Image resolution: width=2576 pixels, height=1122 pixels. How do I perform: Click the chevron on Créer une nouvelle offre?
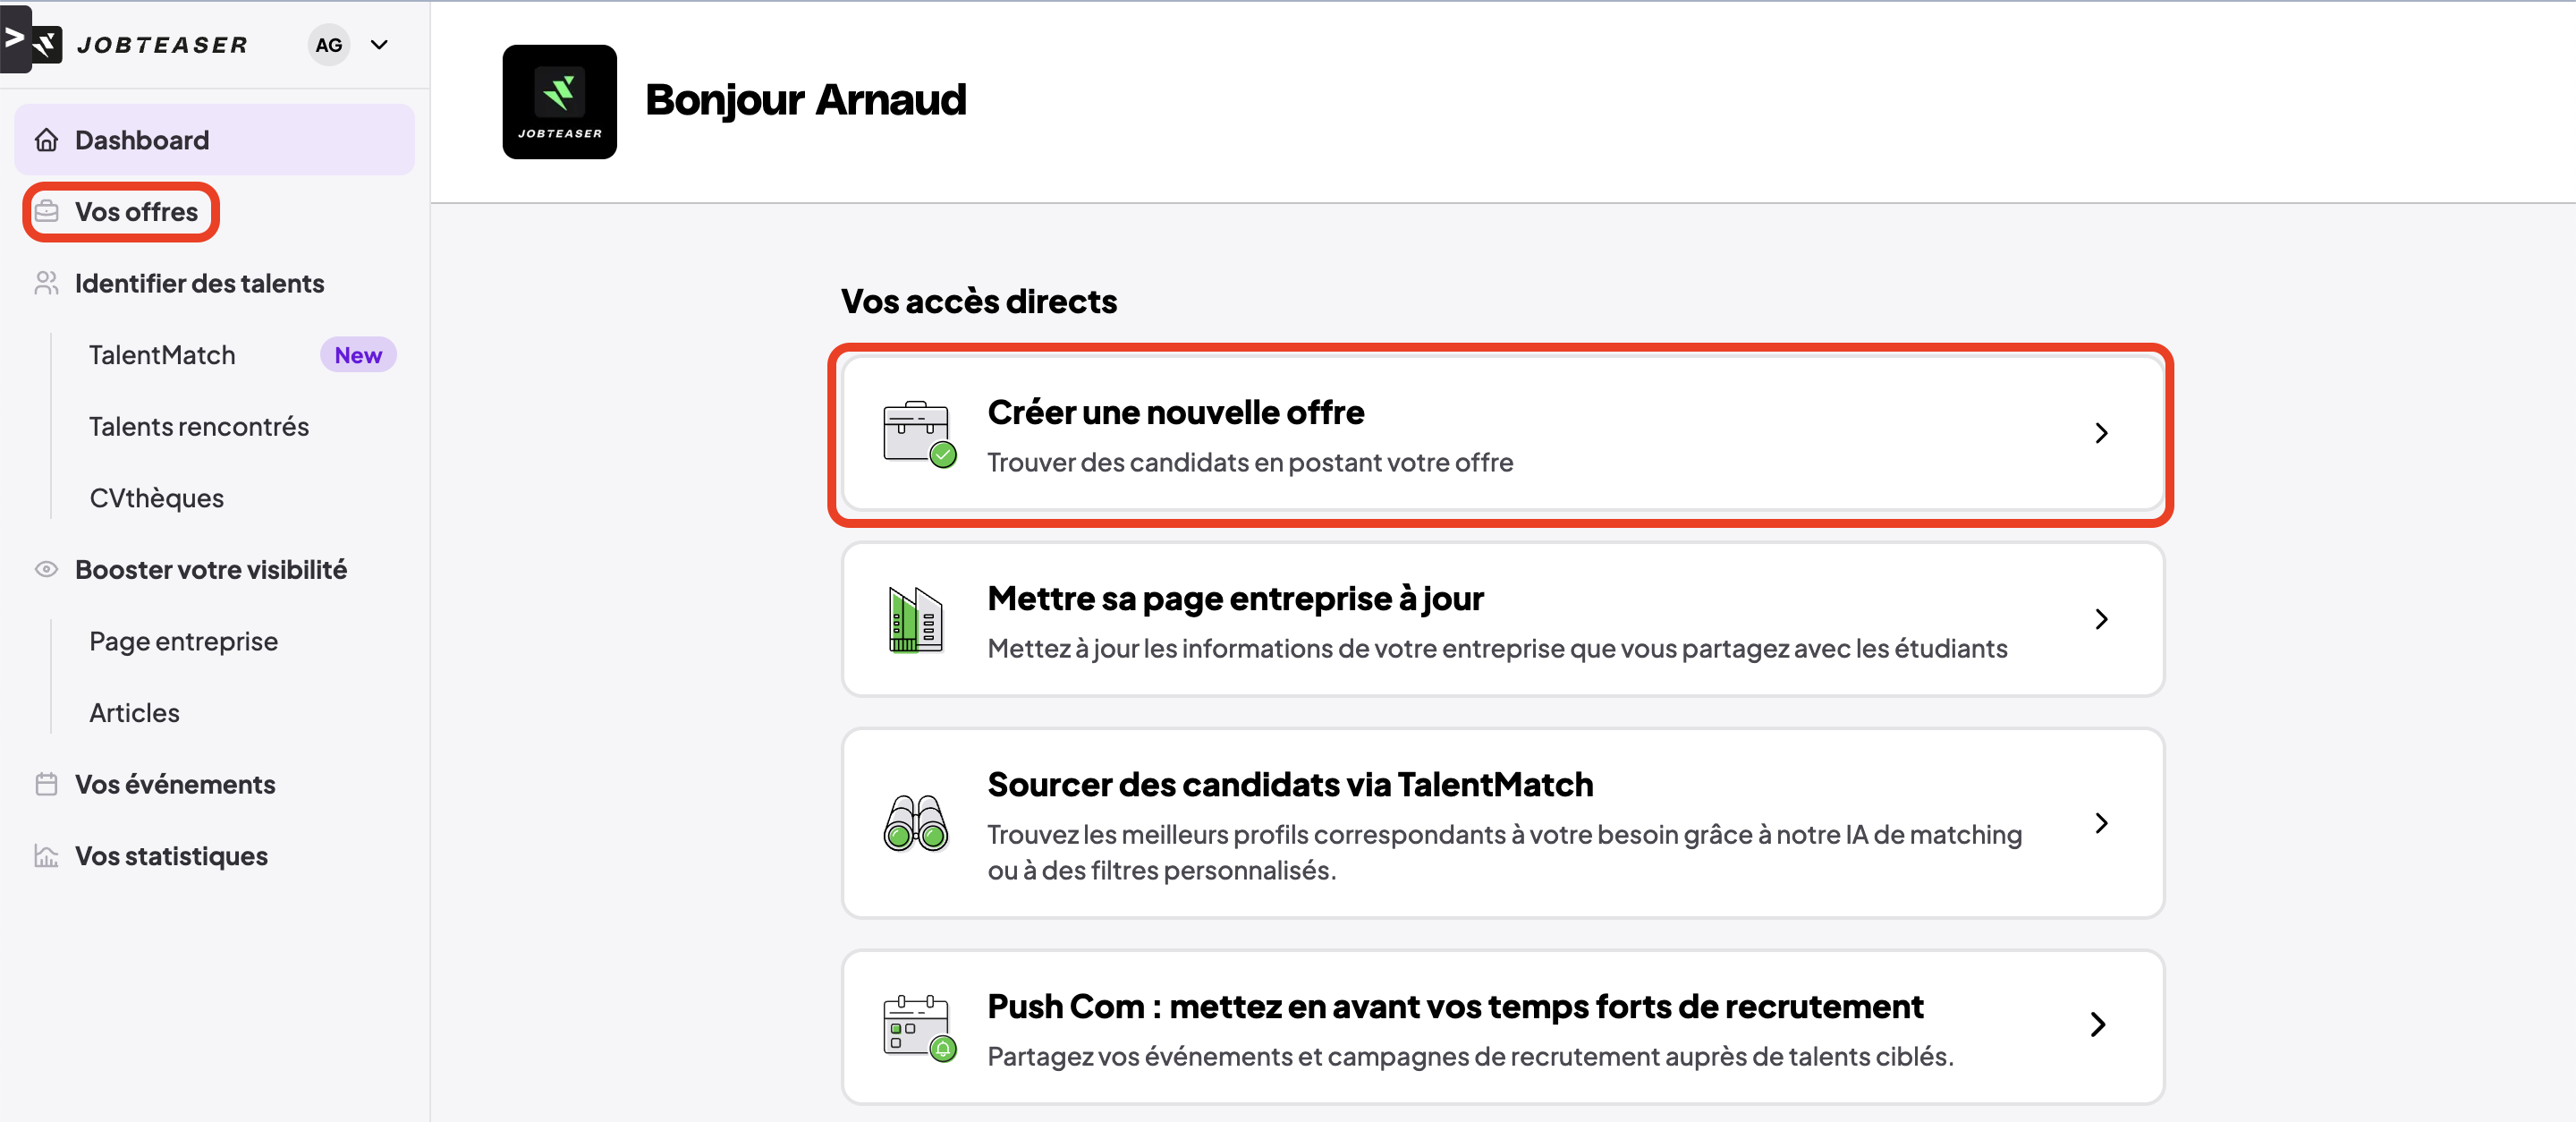pyautogui.click(x=2101, y=433)
